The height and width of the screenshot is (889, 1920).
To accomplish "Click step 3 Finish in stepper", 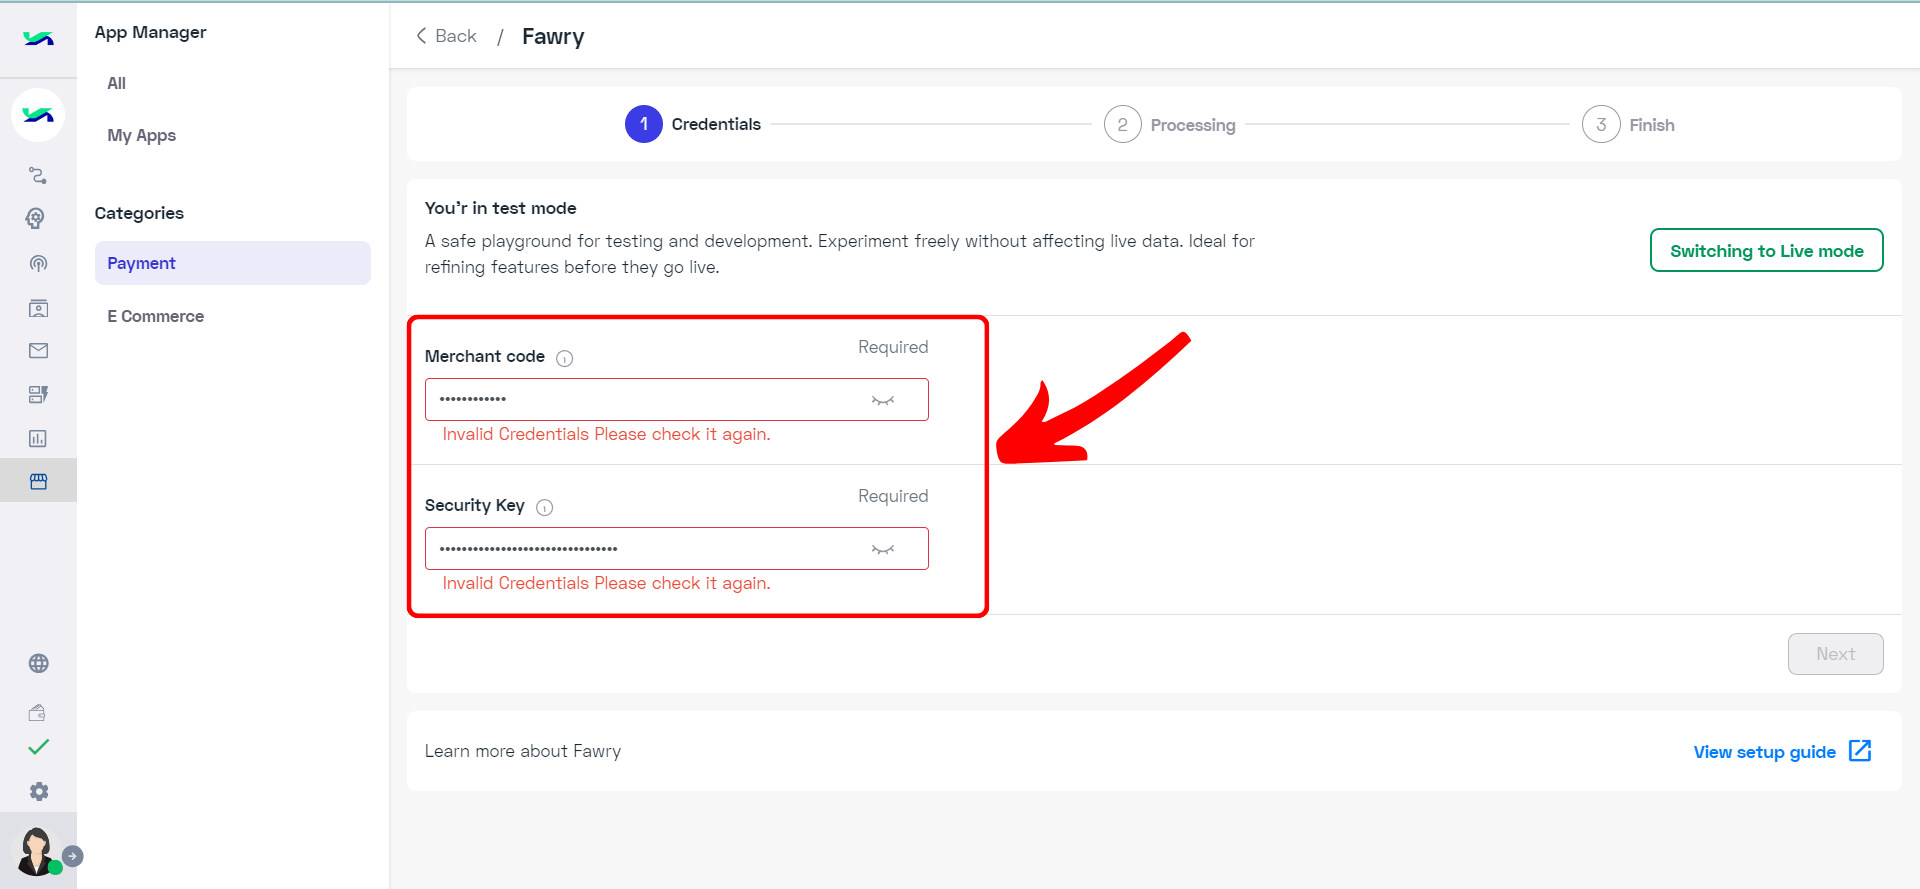I will point(1628,125).
